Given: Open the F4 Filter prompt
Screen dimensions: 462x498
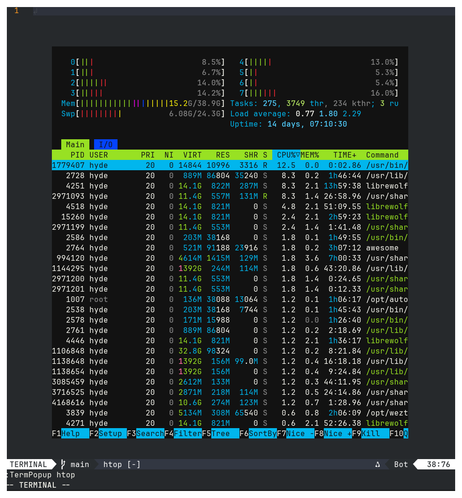Looking at the screenshot, I should tap(183, 433).
